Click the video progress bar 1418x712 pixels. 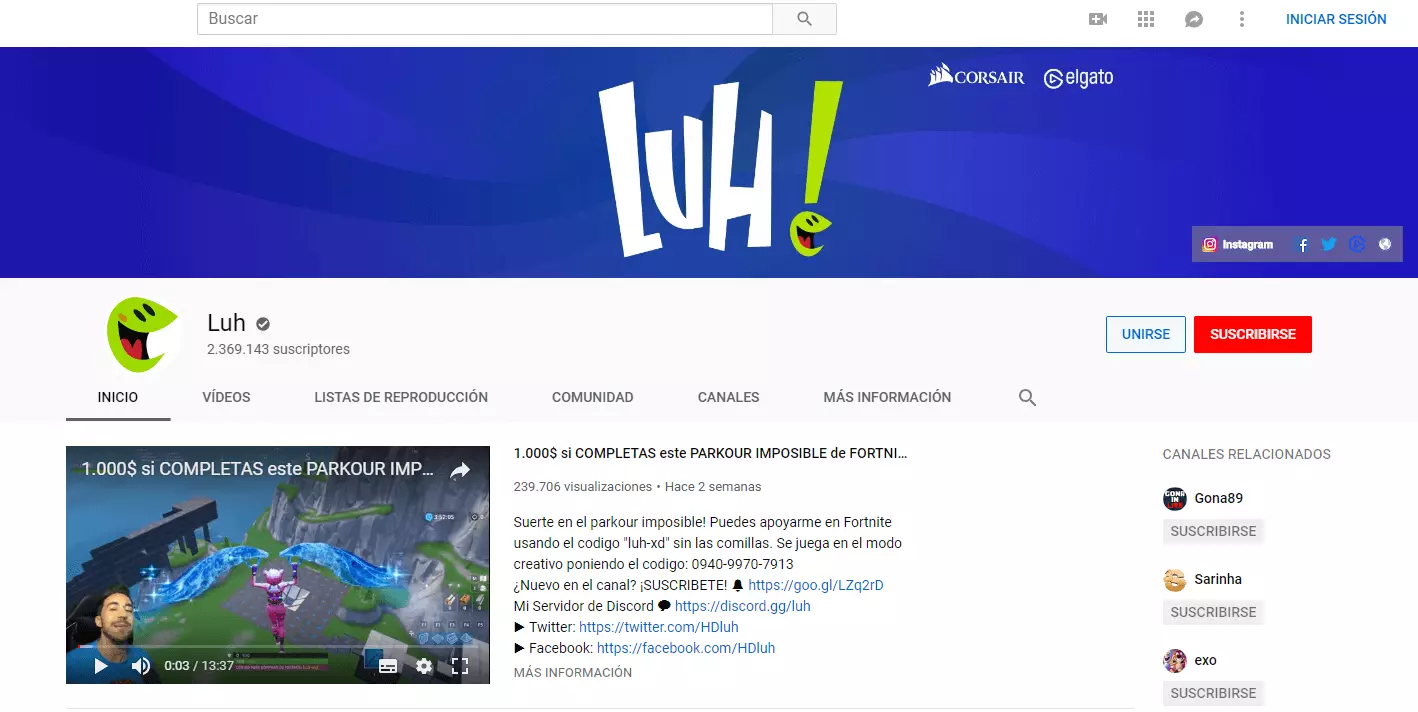pyautogui.click(x=278, y=647)
